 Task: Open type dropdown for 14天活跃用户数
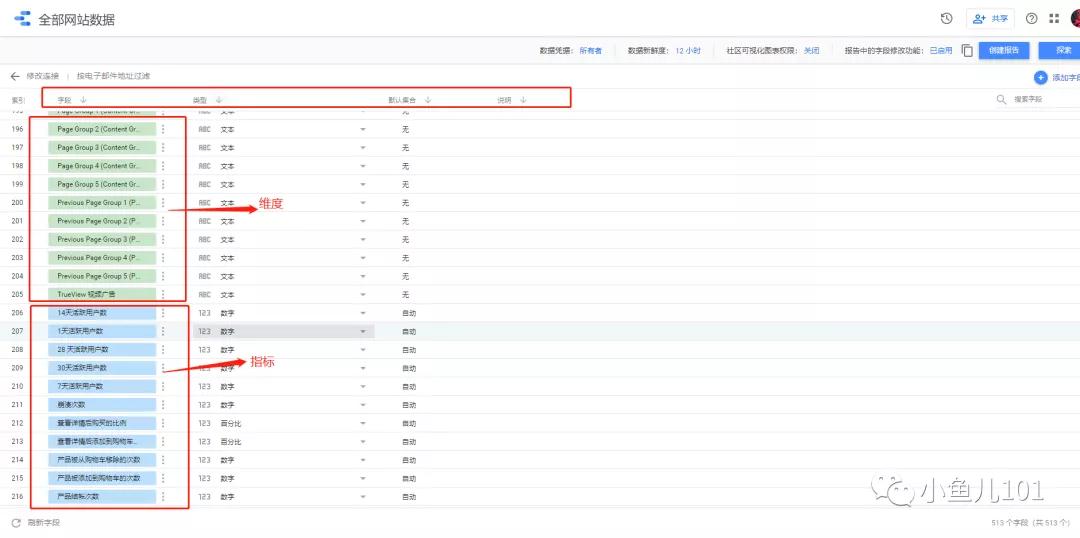tap(363, 313)
